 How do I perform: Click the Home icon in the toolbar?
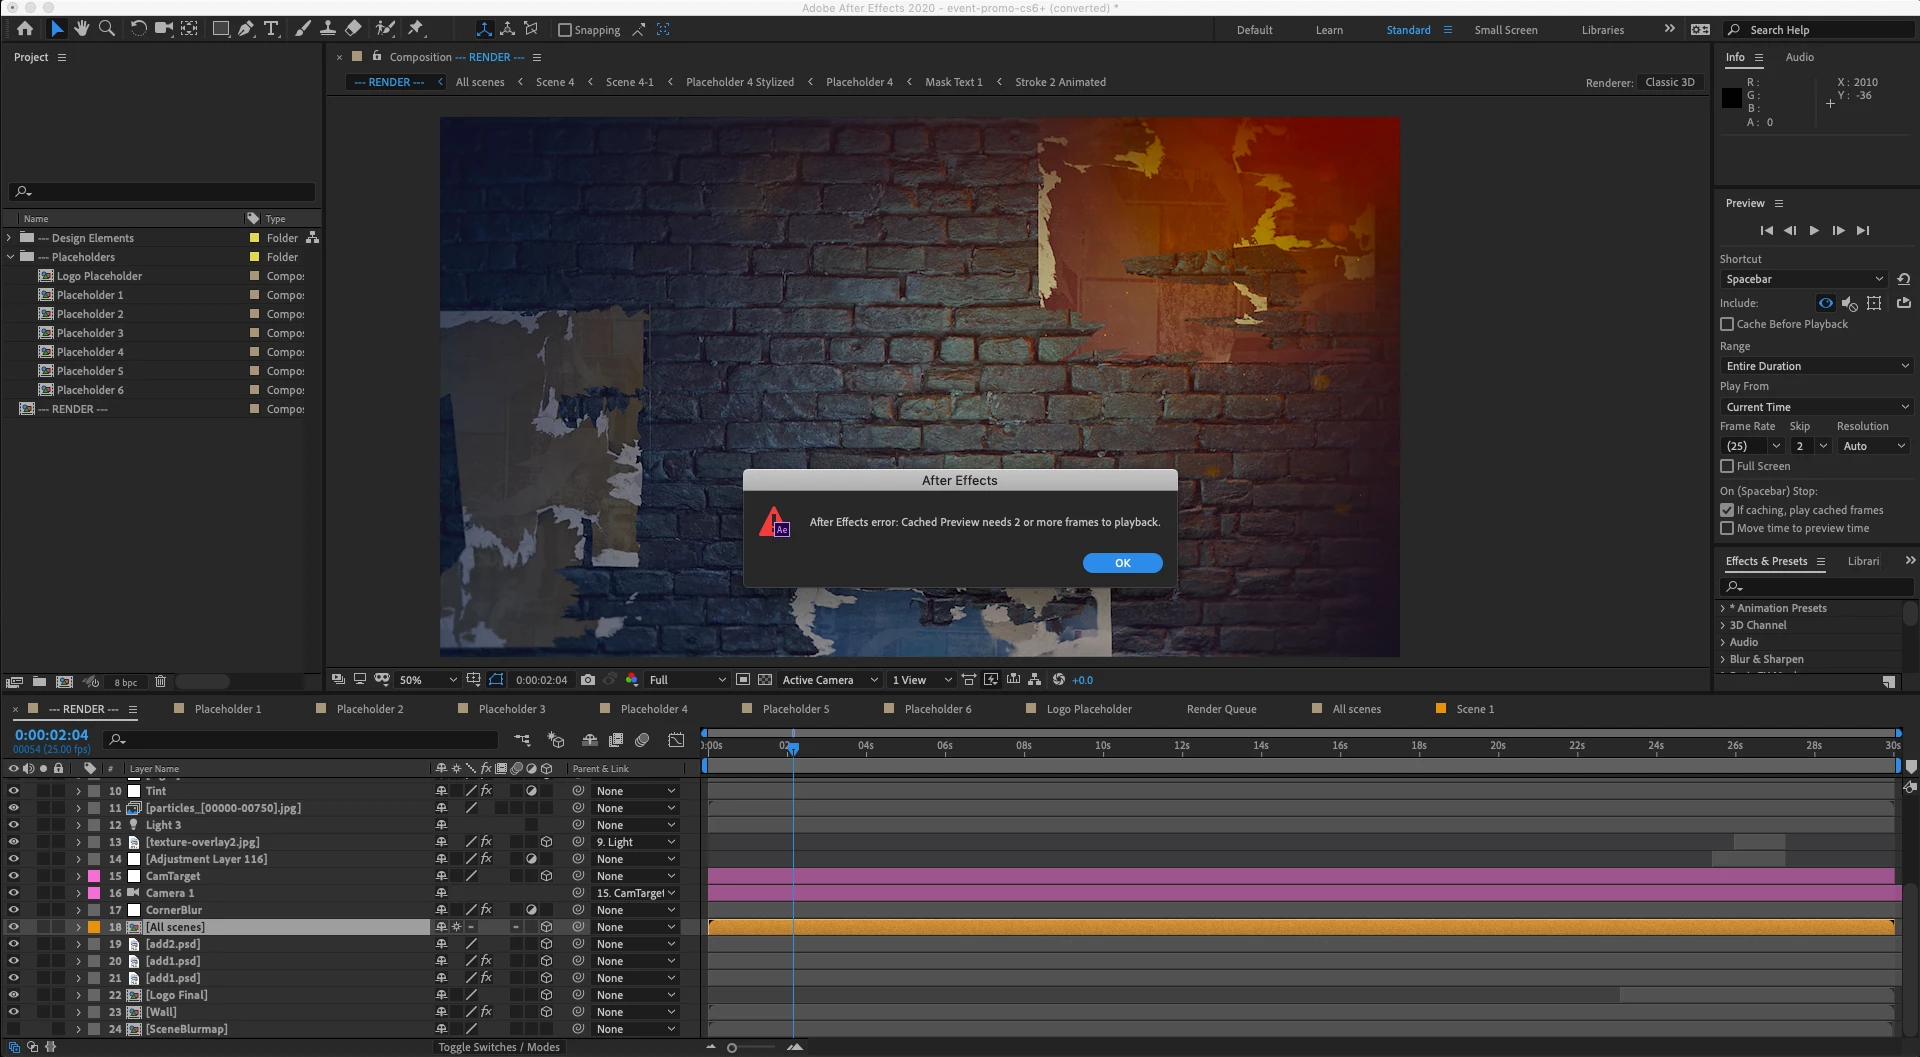pyautogui.click(x=25, y=29)
